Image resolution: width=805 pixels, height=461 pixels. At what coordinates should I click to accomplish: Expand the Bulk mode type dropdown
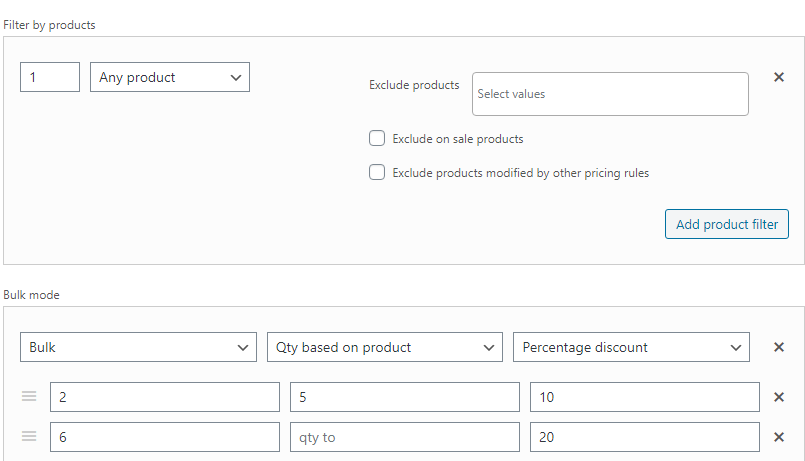click(138, 347)
